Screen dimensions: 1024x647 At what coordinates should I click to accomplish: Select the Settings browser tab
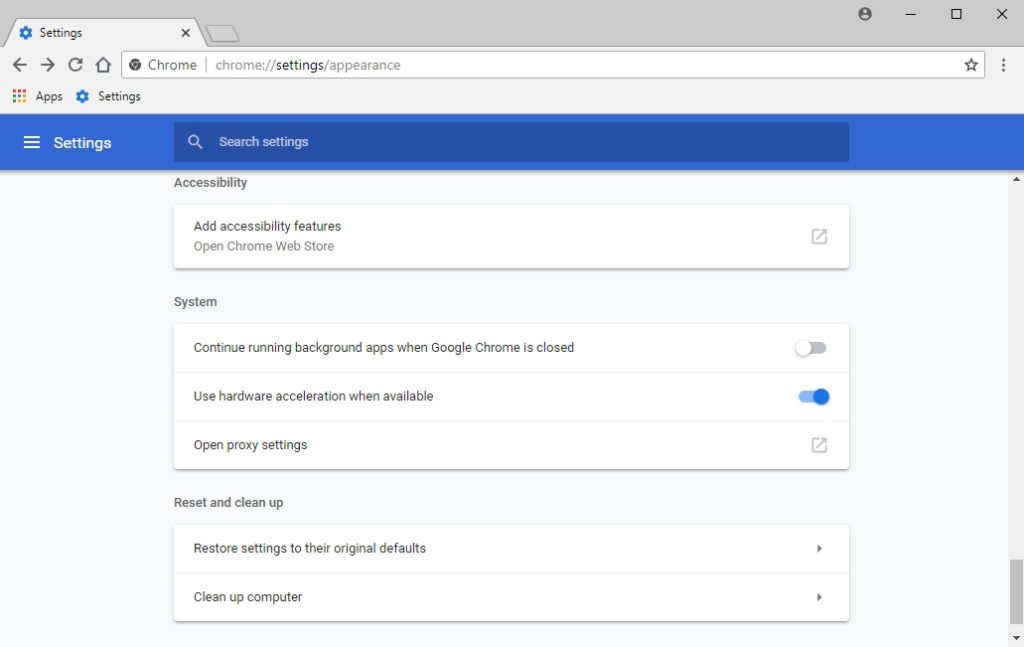click(x=90, y=32)
